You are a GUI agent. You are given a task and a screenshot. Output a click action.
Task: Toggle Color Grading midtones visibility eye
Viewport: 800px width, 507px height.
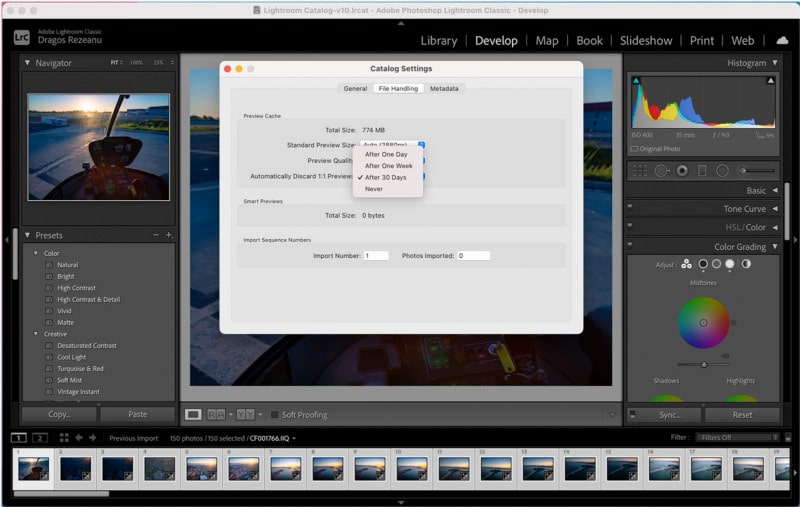click(x=726, y=355)
